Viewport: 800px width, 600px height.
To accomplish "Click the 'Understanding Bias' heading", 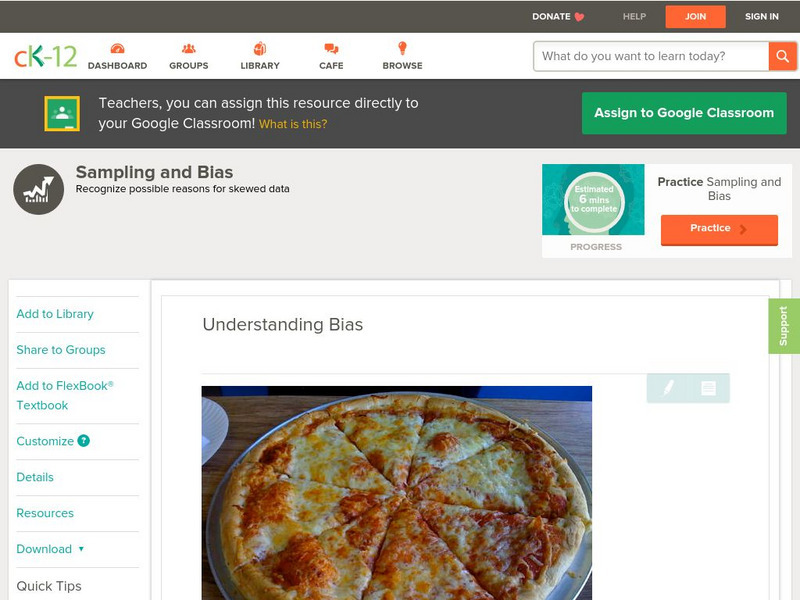I will 283,324.
